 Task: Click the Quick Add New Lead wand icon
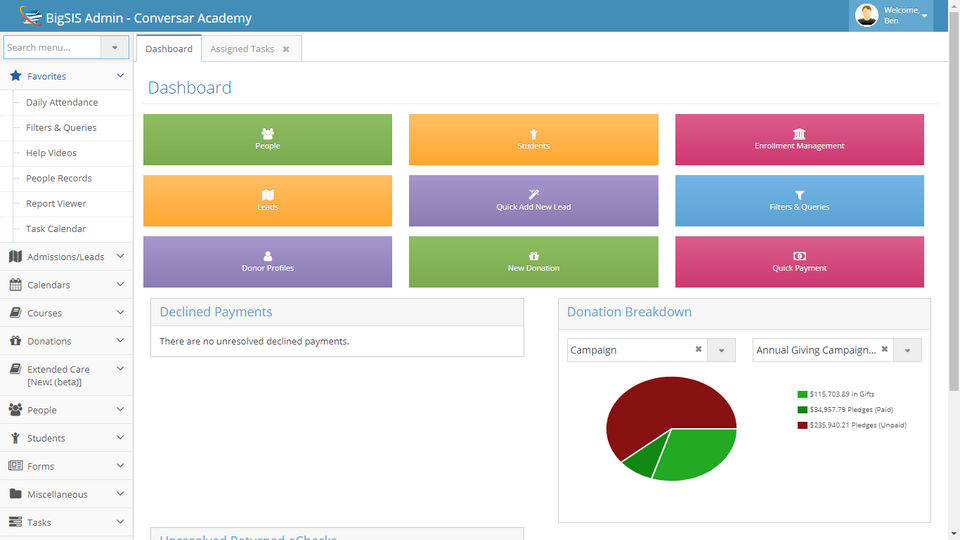click(533, 195)
